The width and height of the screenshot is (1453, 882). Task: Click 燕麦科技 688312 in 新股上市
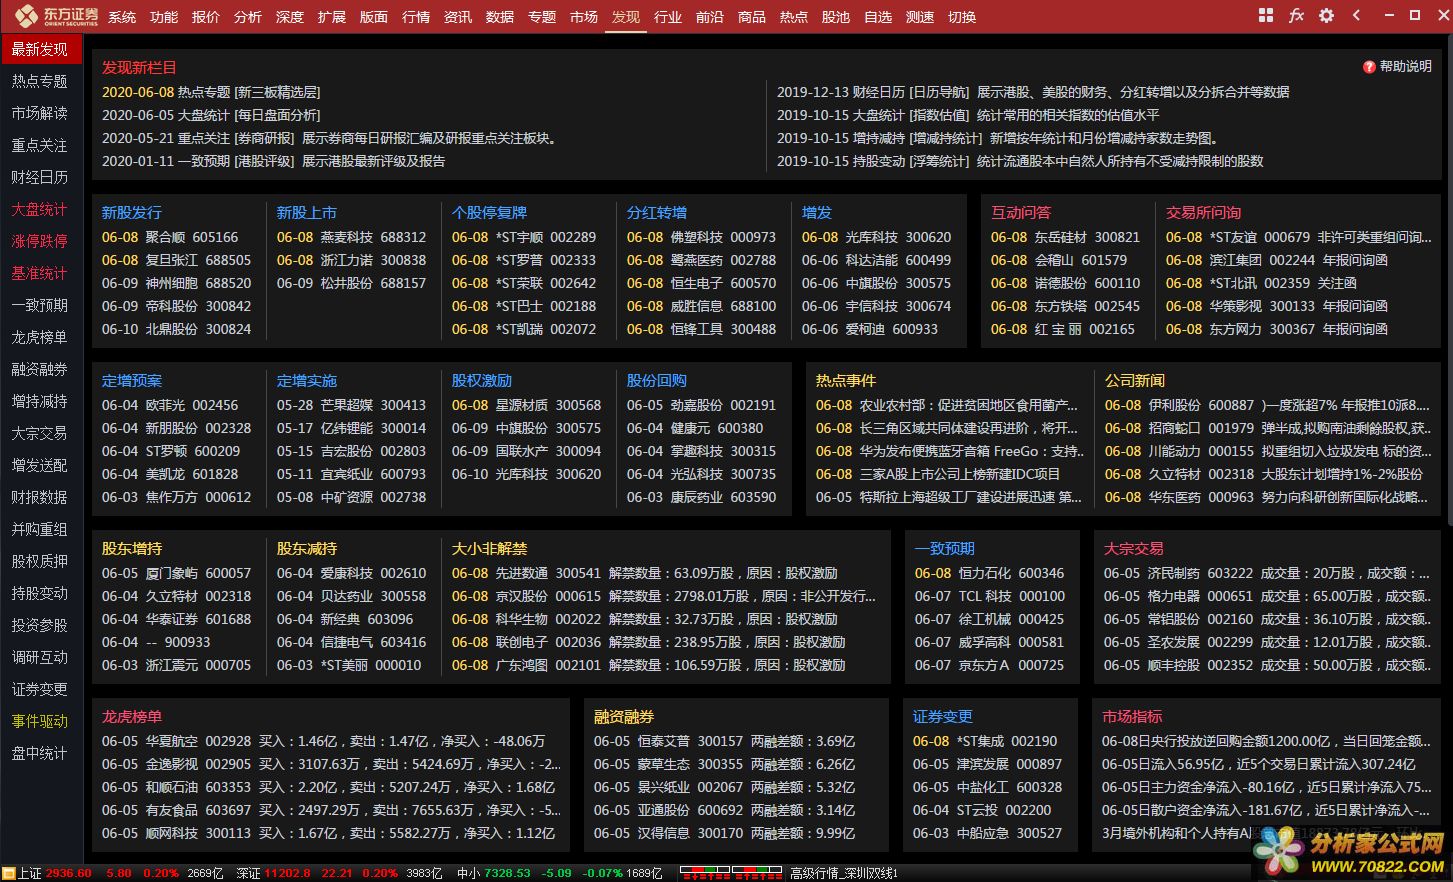click(x=351, y=238)
